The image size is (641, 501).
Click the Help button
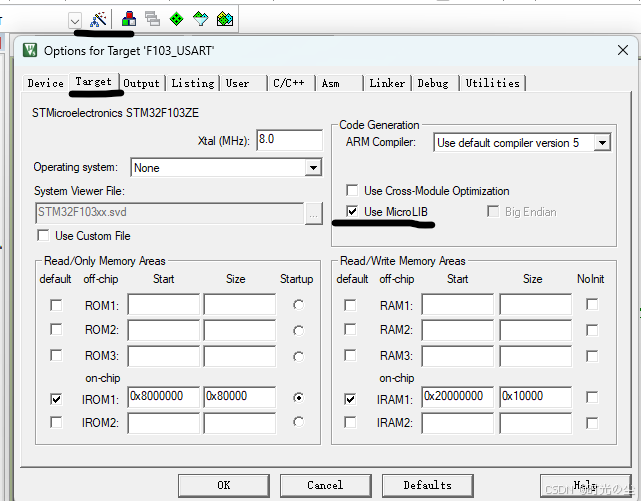point(585,485)
